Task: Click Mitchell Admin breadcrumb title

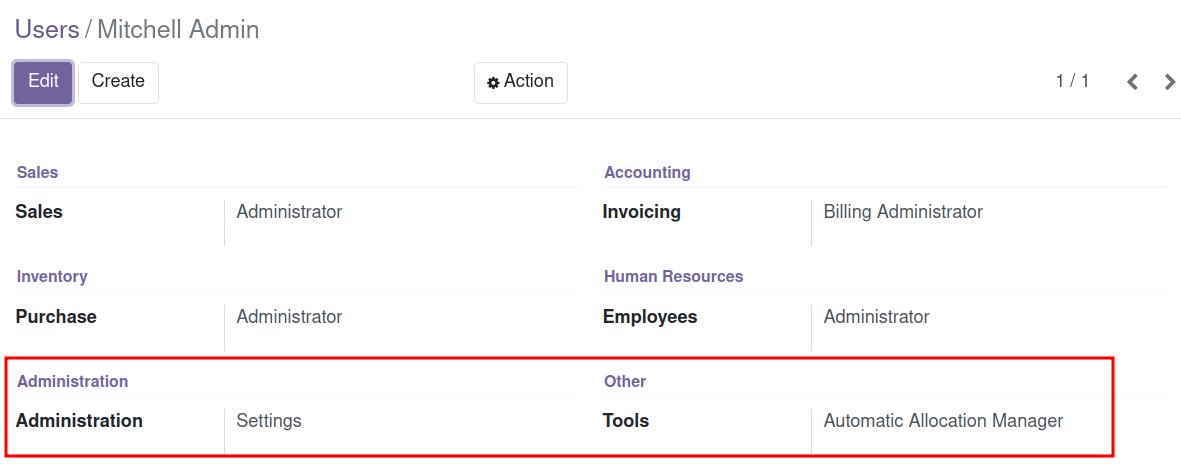Action: [179, 29]
